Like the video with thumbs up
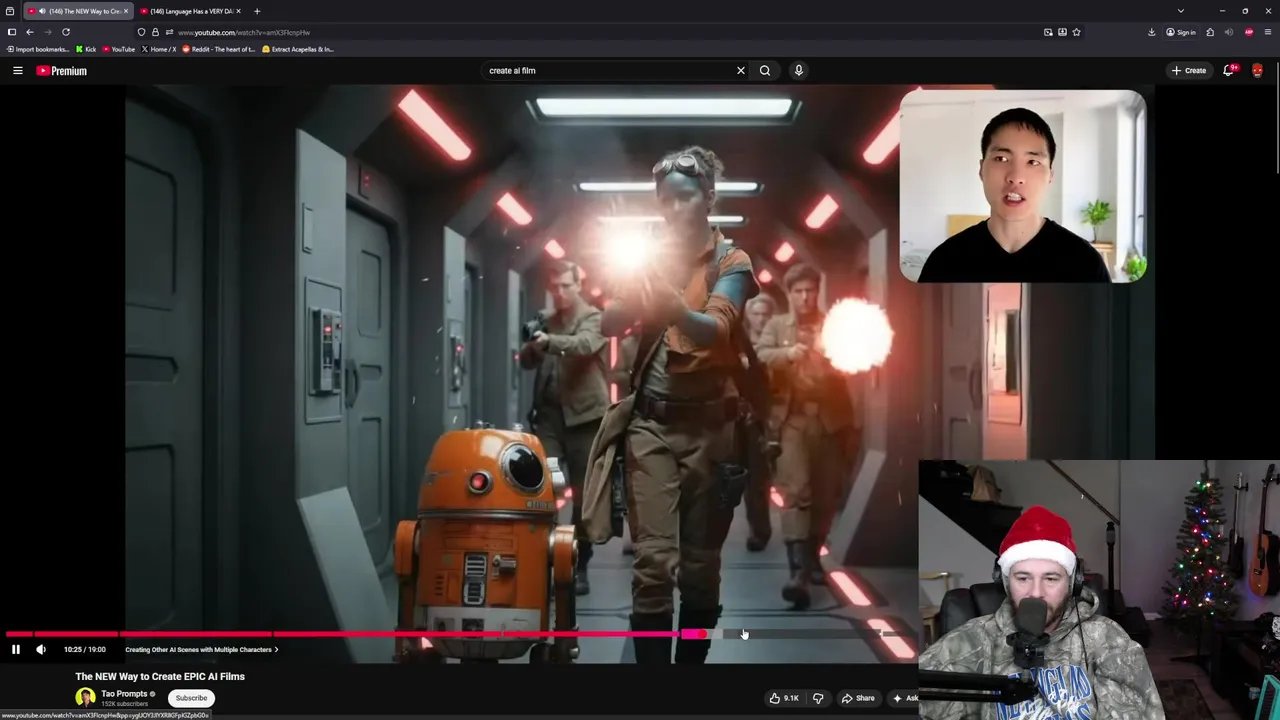The height and width of the screenshot is (720, 1280). (x=784, y=698)
